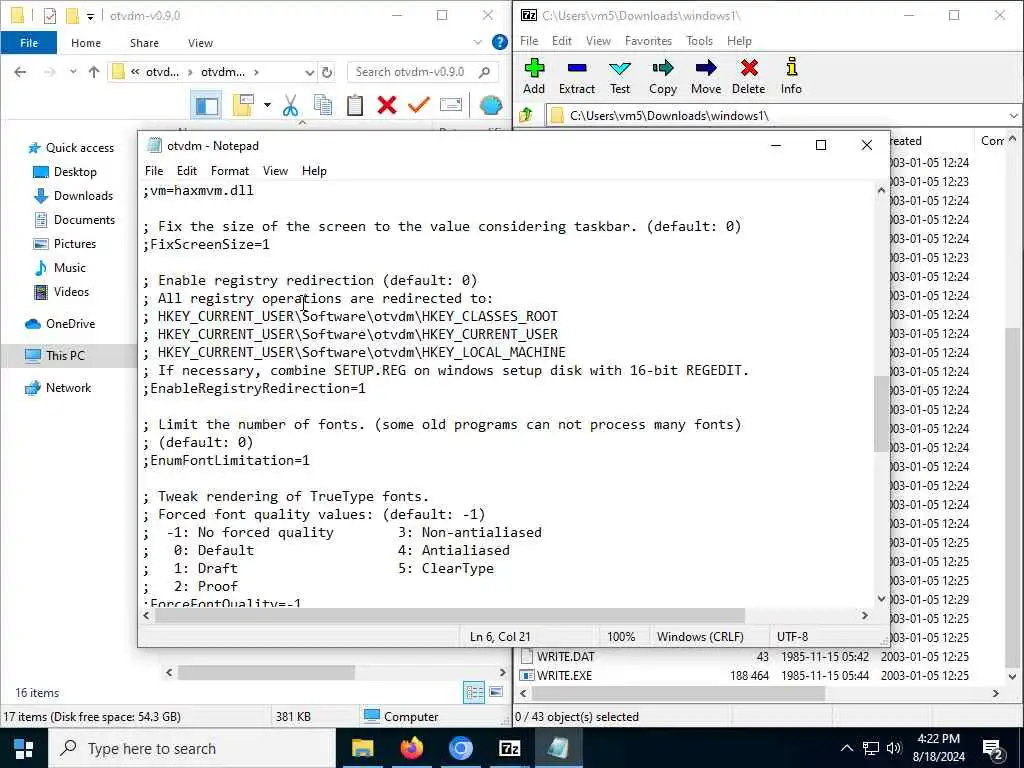Click the Move icon in 7-Zip toolbar
The width and height of the screenshot is (1024, 768).
click(x=705, y=76)
